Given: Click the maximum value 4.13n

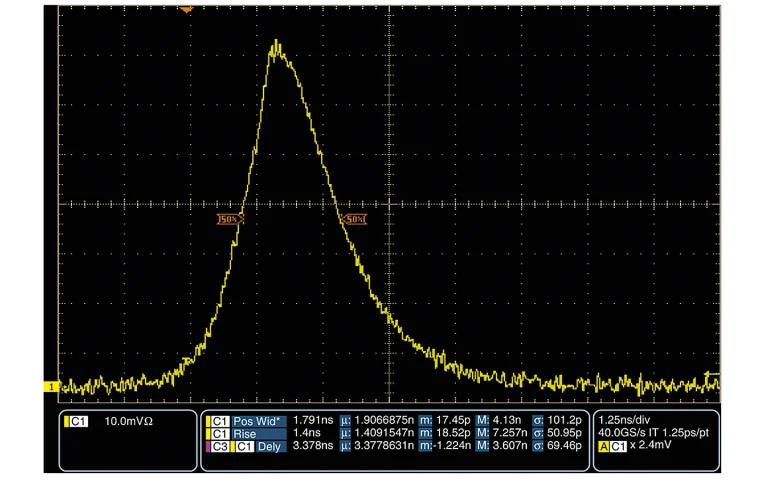Looking at the screenshot, I should point(506,420).
